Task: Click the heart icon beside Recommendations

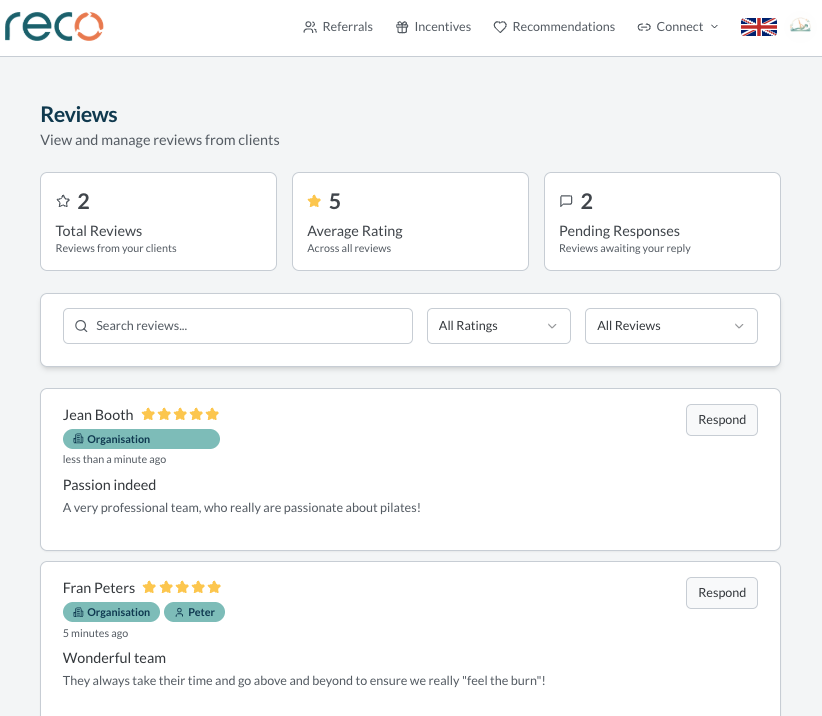Action: tap(499, 27)
